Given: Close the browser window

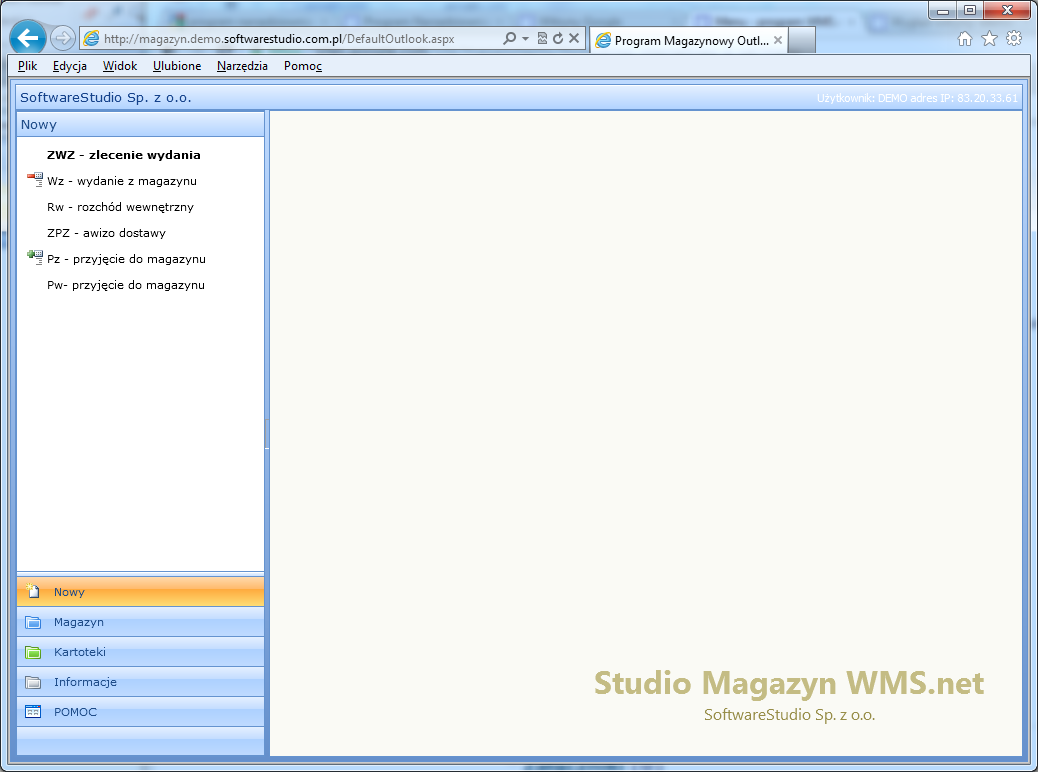Looking at the screenshot, I should point(1007,10).
